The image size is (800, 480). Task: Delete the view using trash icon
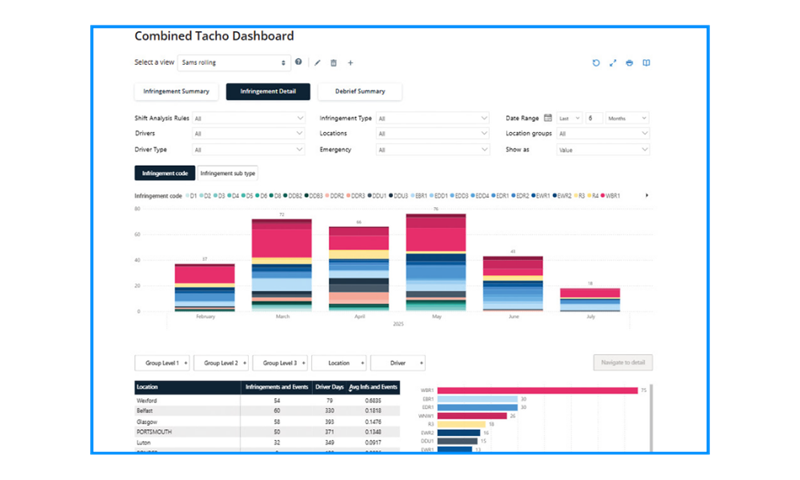tap(334, 63)
